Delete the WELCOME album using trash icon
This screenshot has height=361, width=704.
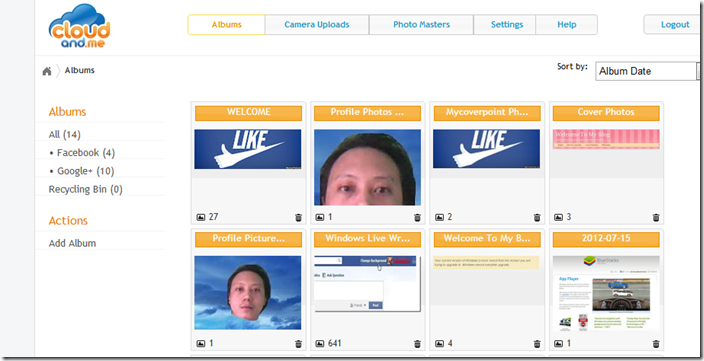298,217
